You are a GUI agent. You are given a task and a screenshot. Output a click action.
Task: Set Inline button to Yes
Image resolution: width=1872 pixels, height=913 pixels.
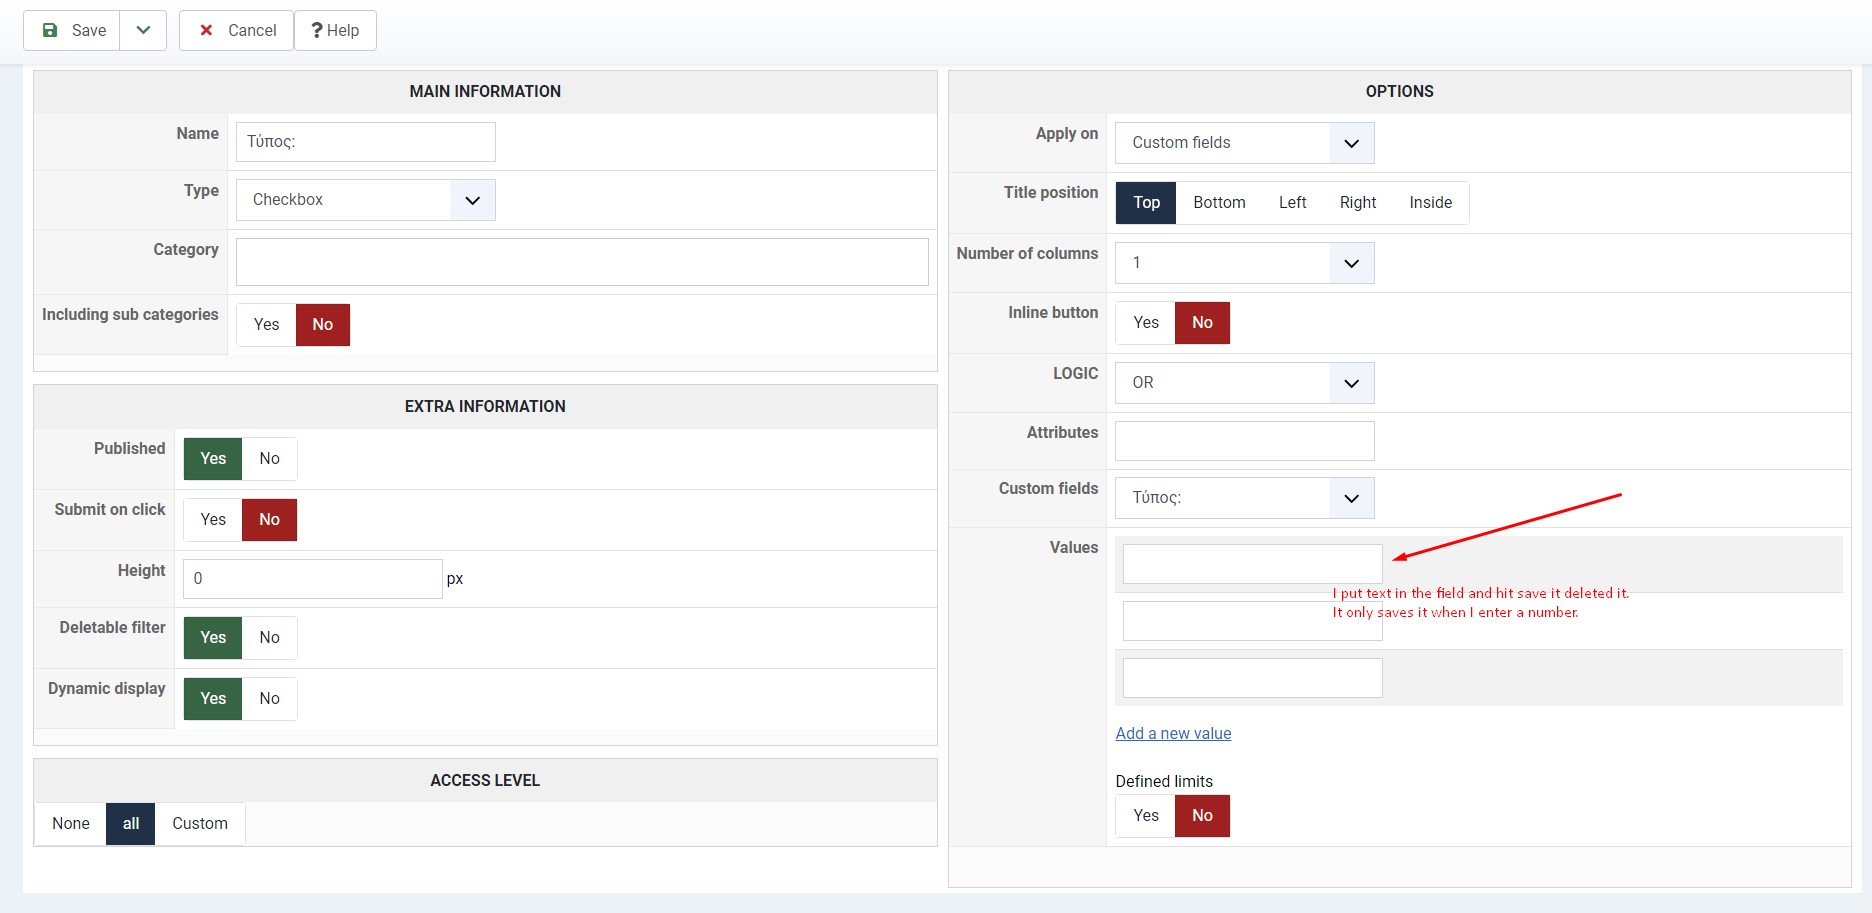[x=1146, y=322]
